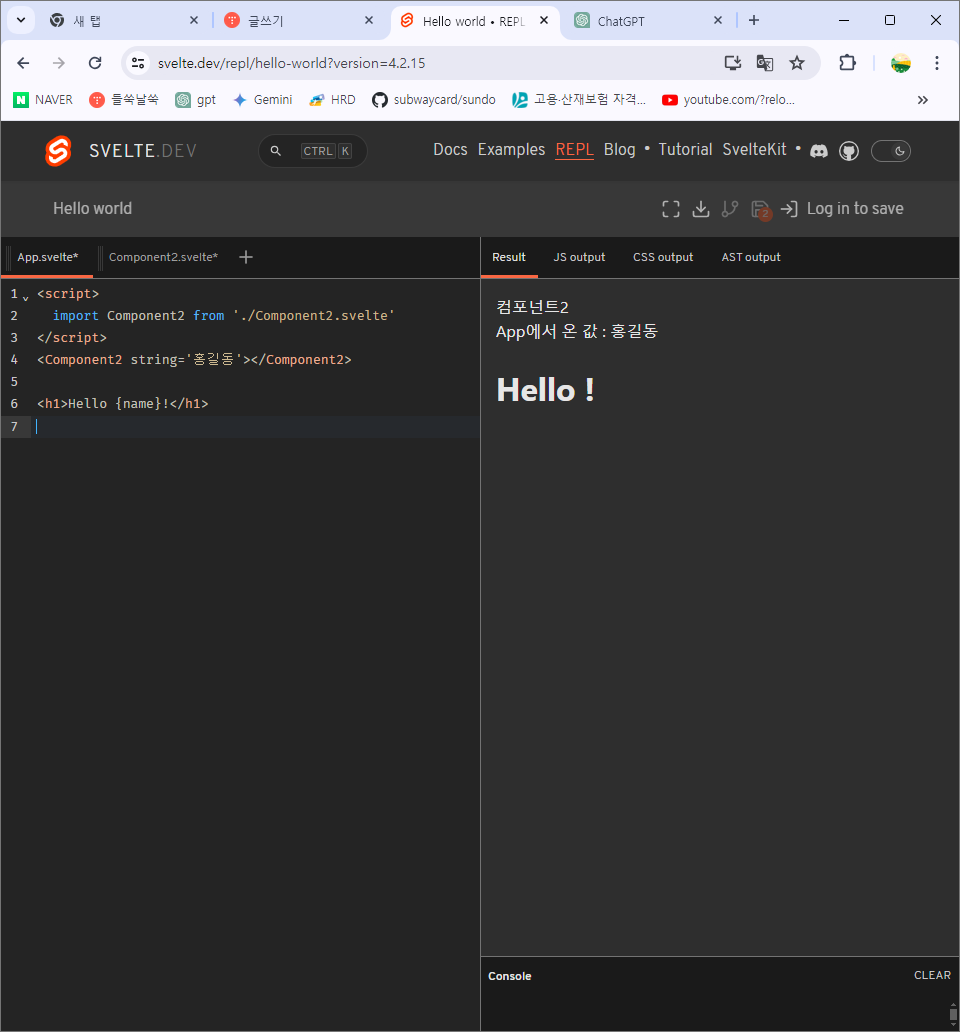
Task: Click the h1 Hello {name} code line
Action: 123,403
